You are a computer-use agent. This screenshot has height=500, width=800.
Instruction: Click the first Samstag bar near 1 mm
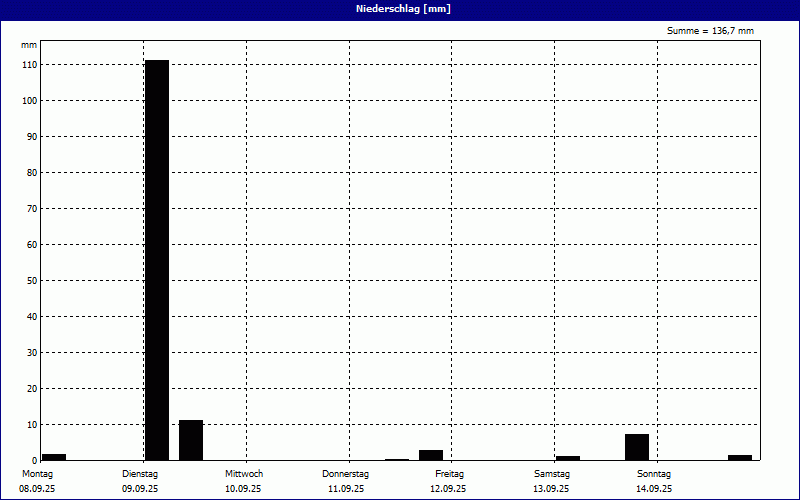point(568,458)
